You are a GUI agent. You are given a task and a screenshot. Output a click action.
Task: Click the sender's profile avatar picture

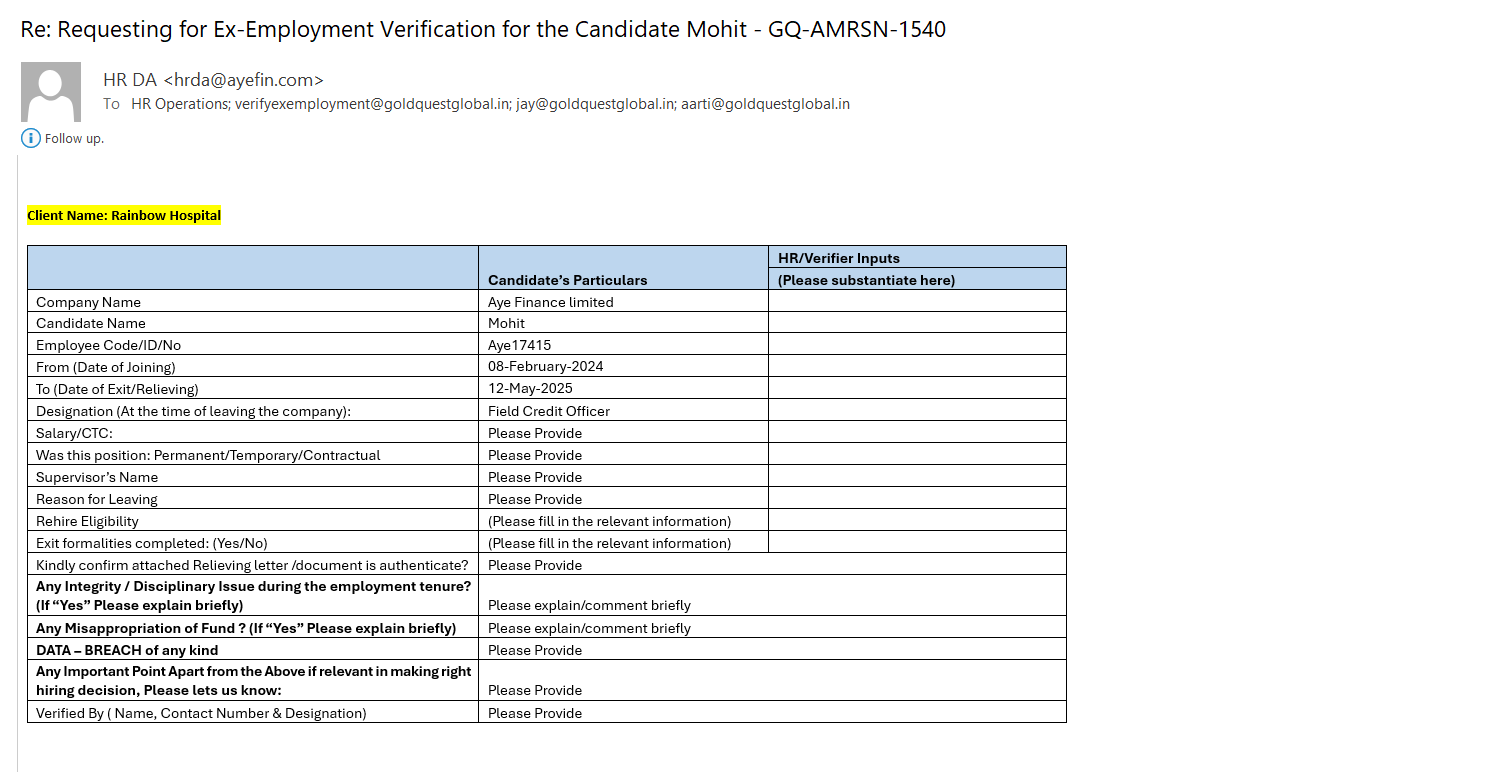(x=51, y=92)
